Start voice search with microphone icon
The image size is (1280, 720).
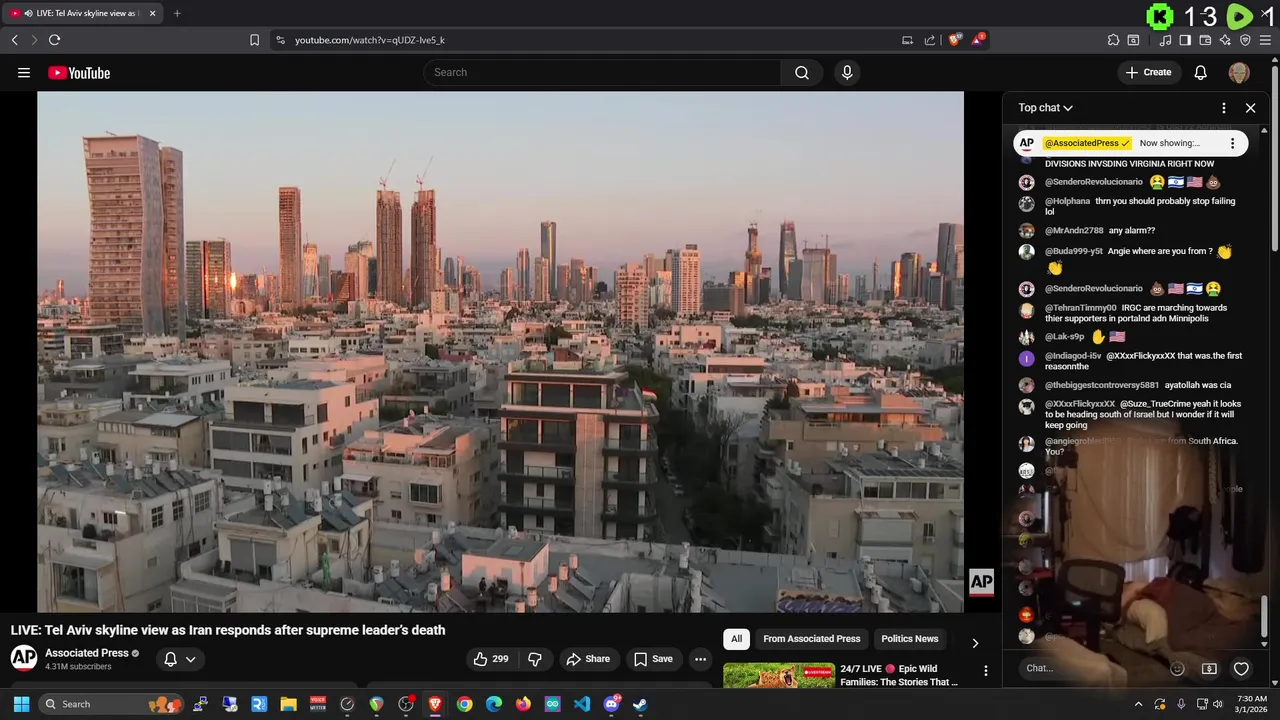[847, 72]
